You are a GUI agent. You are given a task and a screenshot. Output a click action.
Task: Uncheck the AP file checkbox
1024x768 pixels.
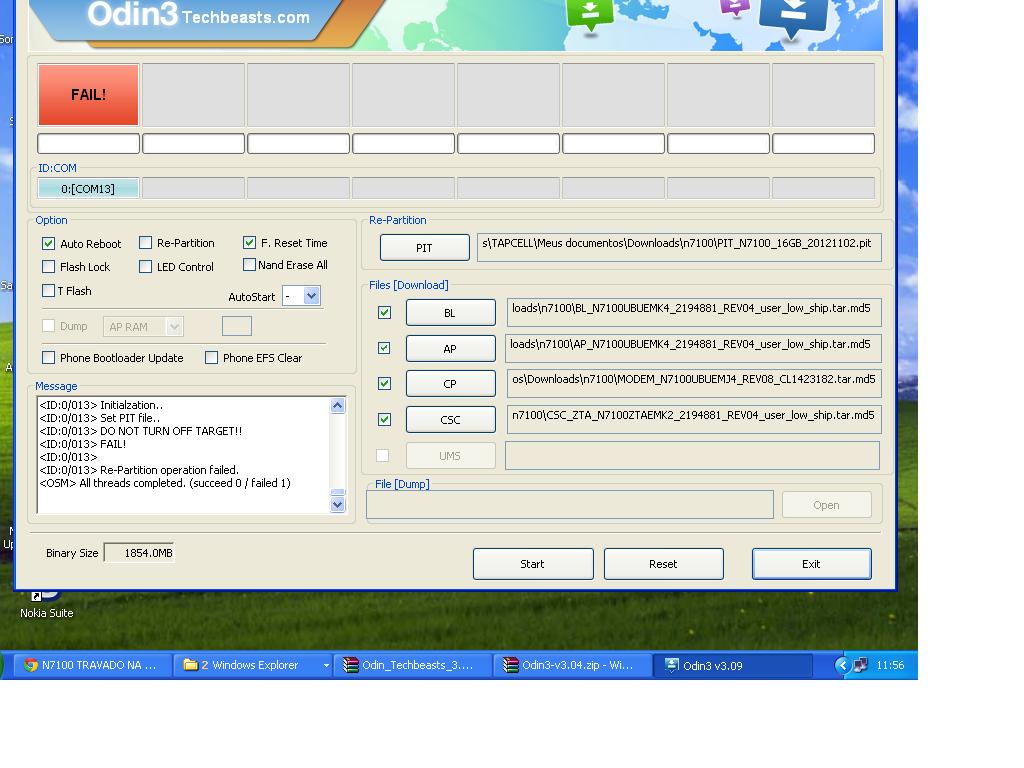385,348
